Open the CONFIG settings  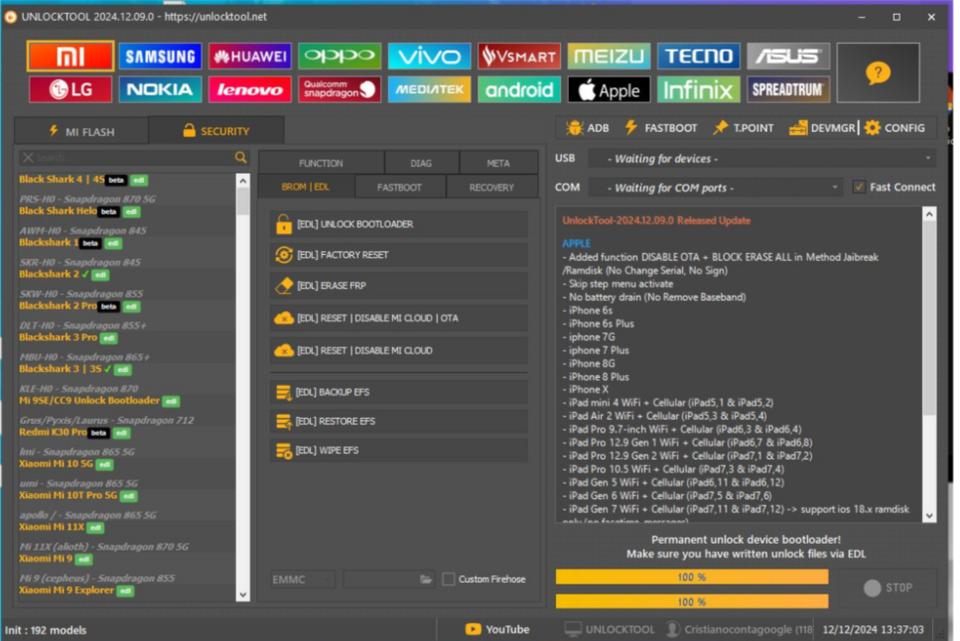coord(896,128)
